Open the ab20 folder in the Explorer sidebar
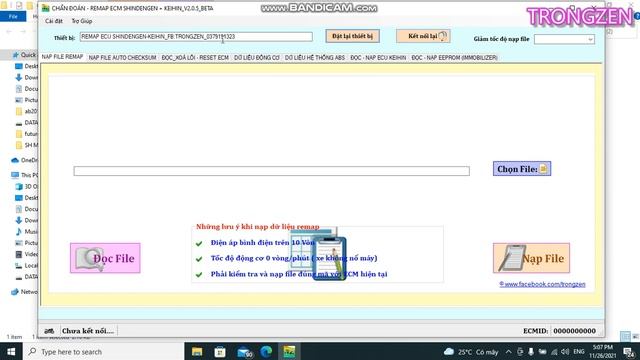Image resolution: width=640 pixels, height=360 pixels. [26, 111]
